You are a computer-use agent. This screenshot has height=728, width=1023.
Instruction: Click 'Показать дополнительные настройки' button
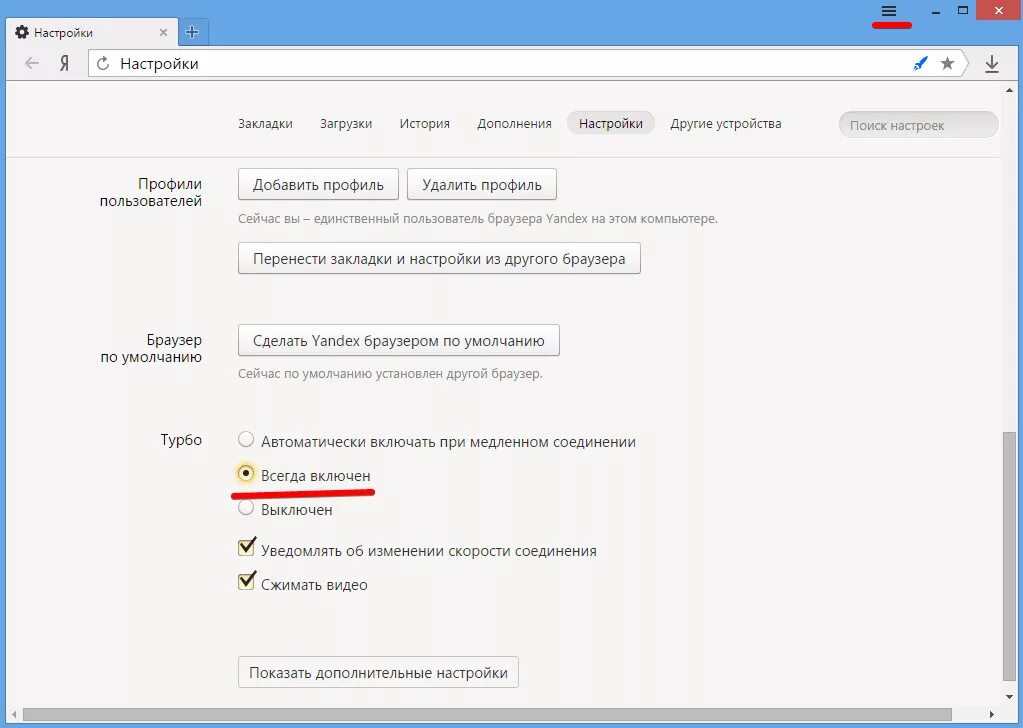[378, 673]
